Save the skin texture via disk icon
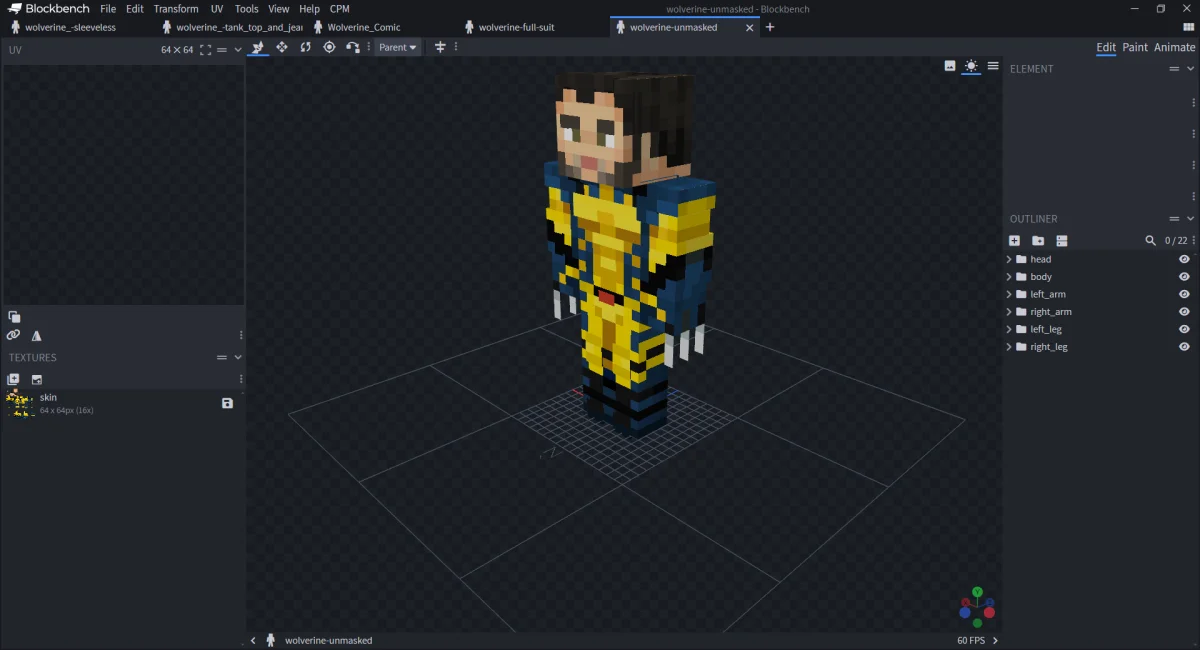 tap(227, 403)
